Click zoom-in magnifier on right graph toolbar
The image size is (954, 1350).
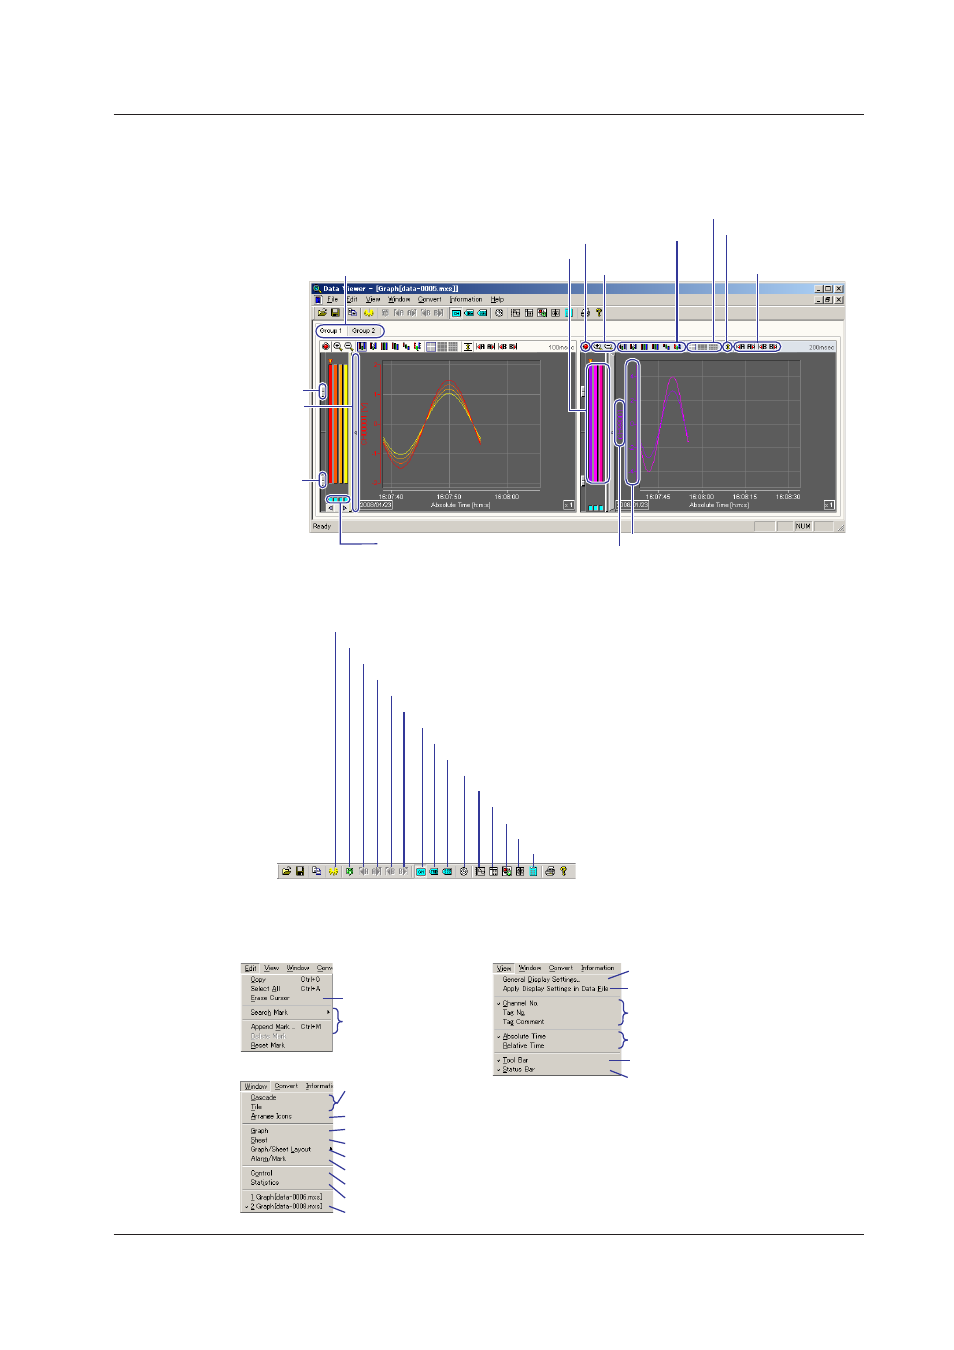click(598, 347)
